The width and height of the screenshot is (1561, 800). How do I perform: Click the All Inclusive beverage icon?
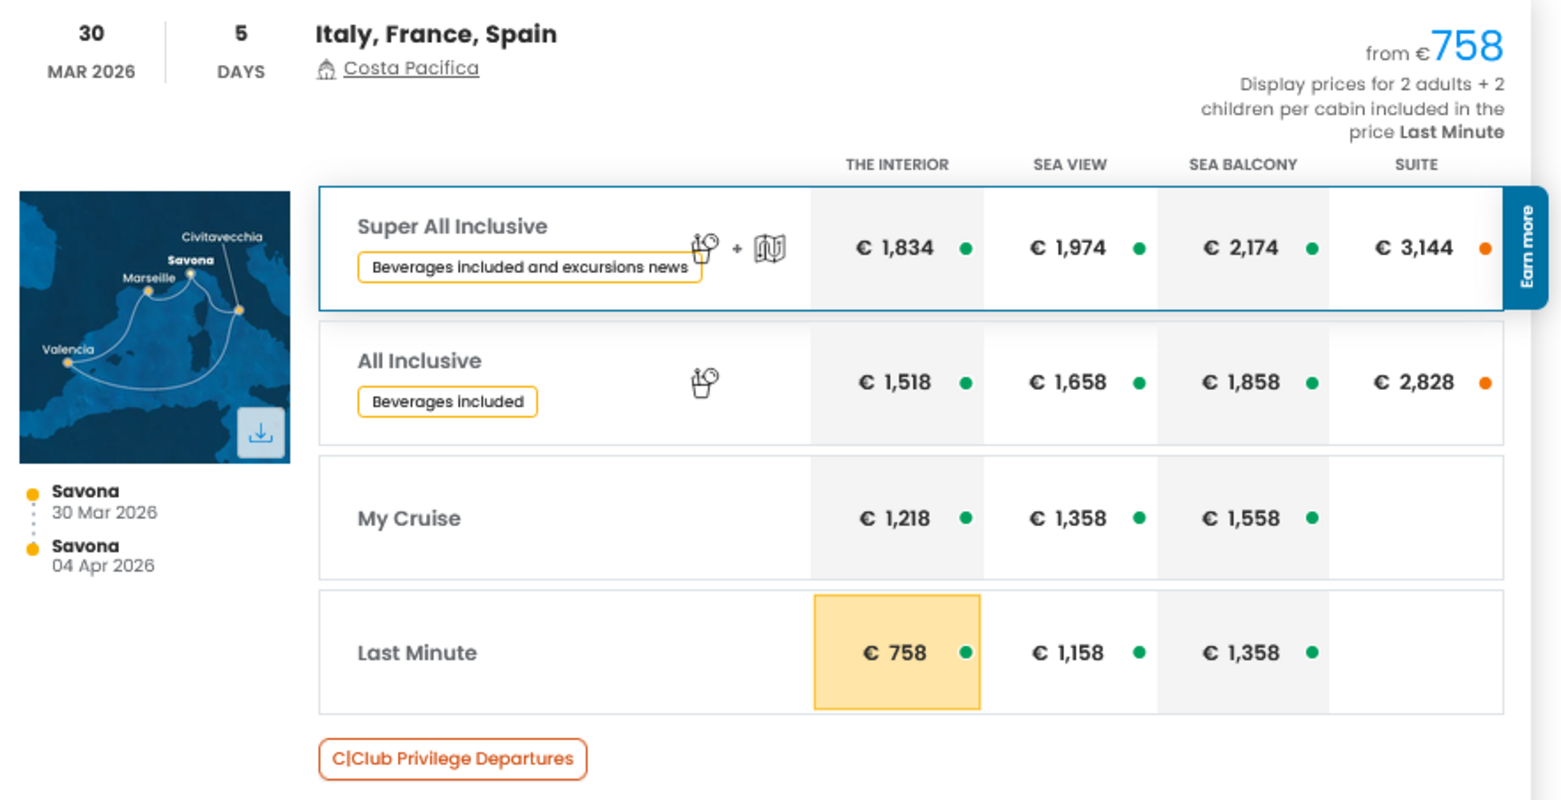pyautogui.click(x=705, y=382)
